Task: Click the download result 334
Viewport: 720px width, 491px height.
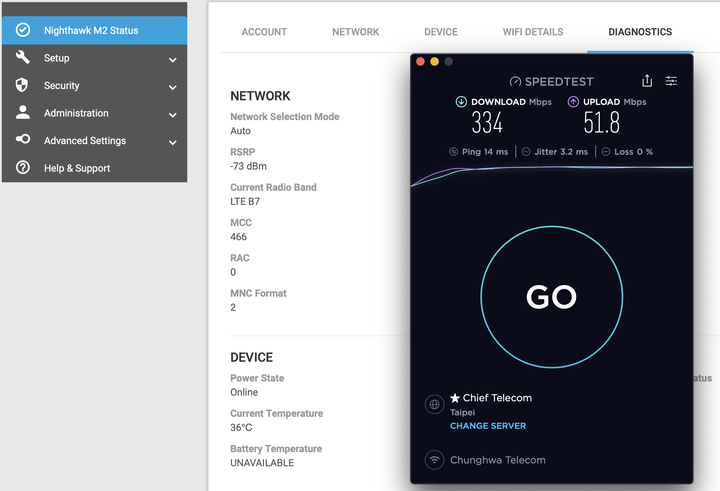Action: pos(487,123)
